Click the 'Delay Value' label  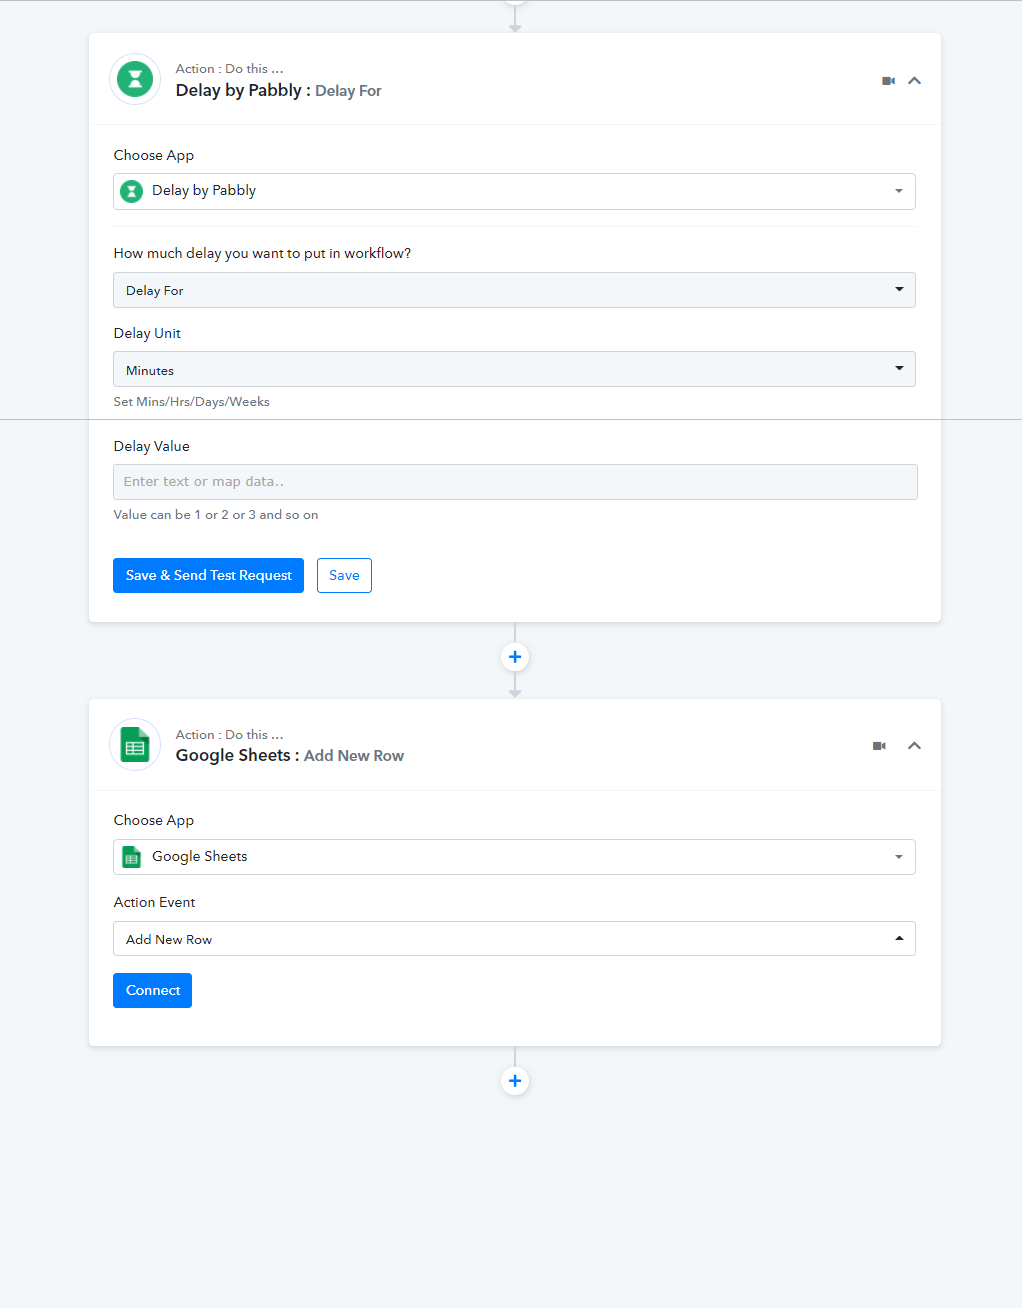151,446
